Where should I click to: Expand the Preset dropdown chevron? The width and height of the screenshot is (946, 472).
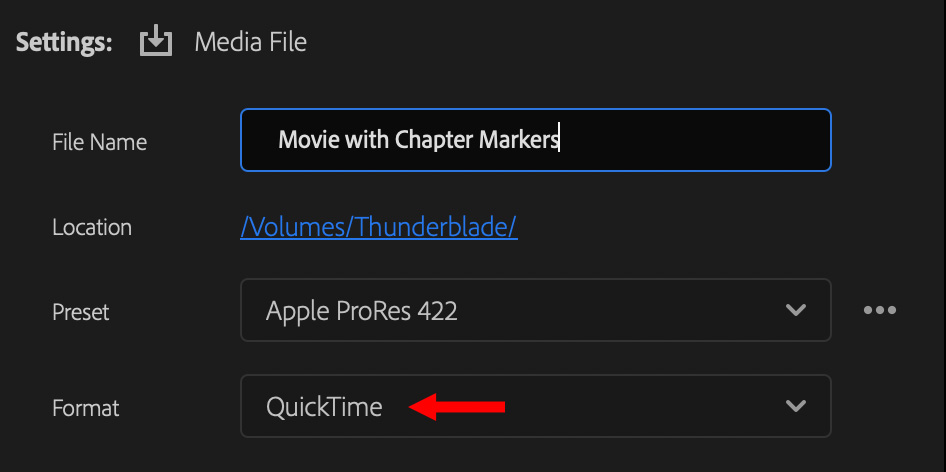click(796, 310)
